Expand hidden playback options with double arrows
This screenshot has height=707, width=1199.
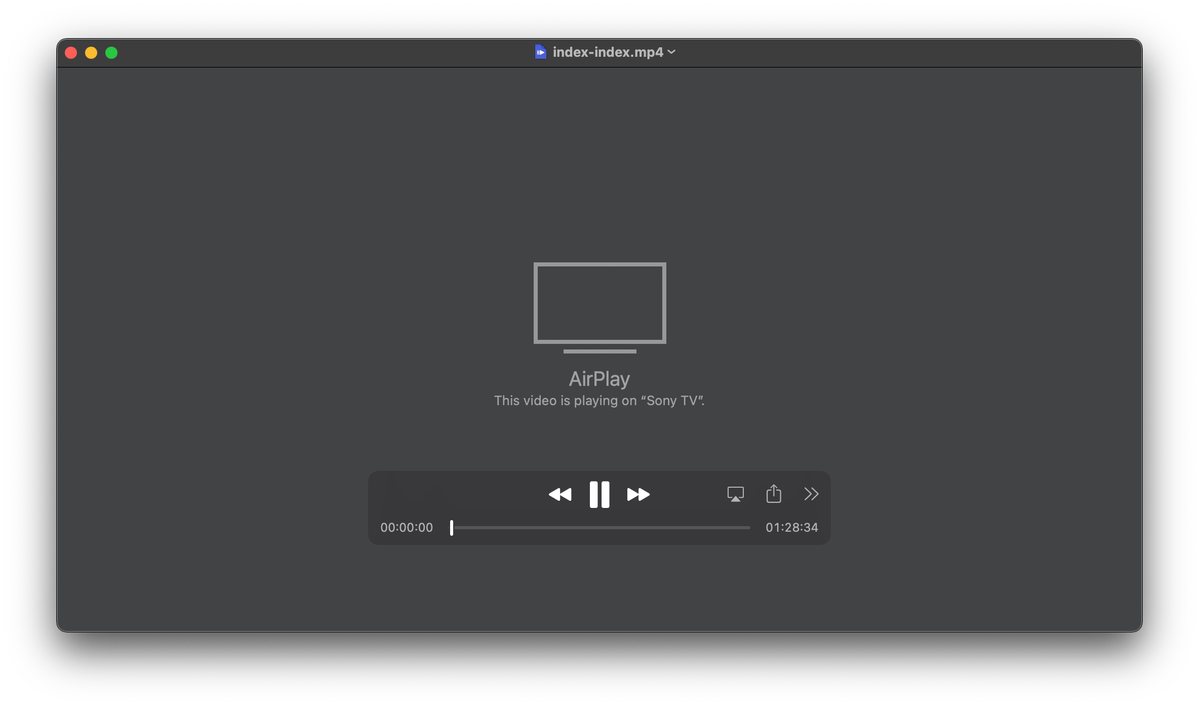click(x=811, y=493)
